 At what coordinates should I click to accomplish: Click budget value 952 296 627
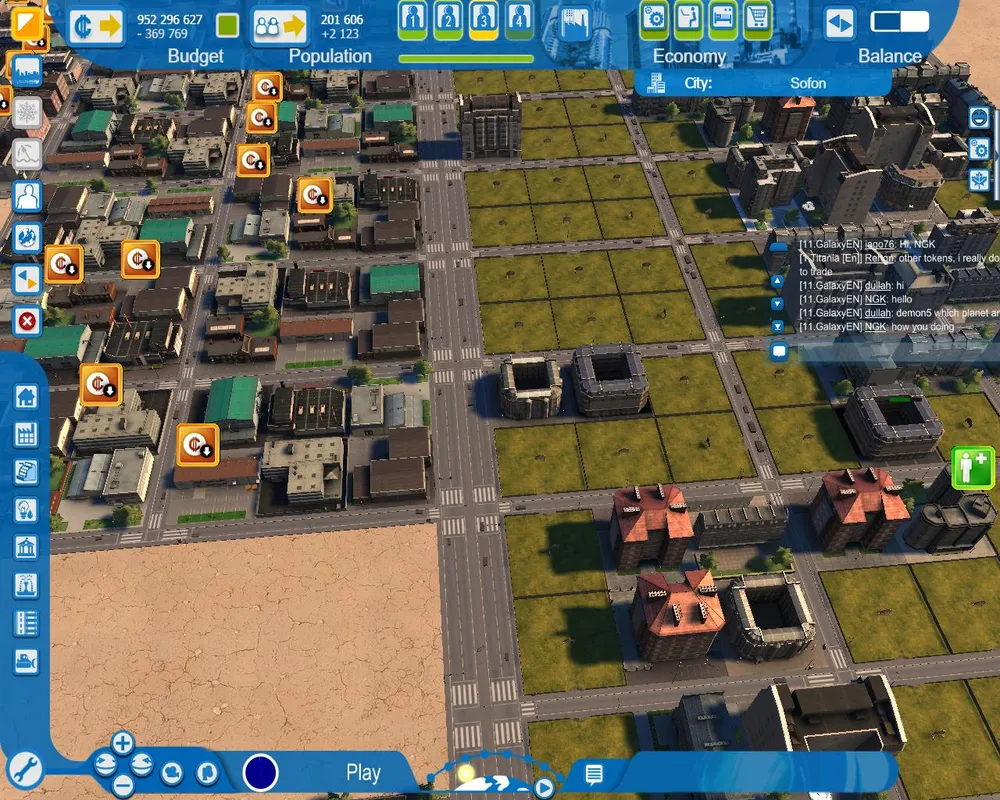pyautogui.click(x=170, y=20)
